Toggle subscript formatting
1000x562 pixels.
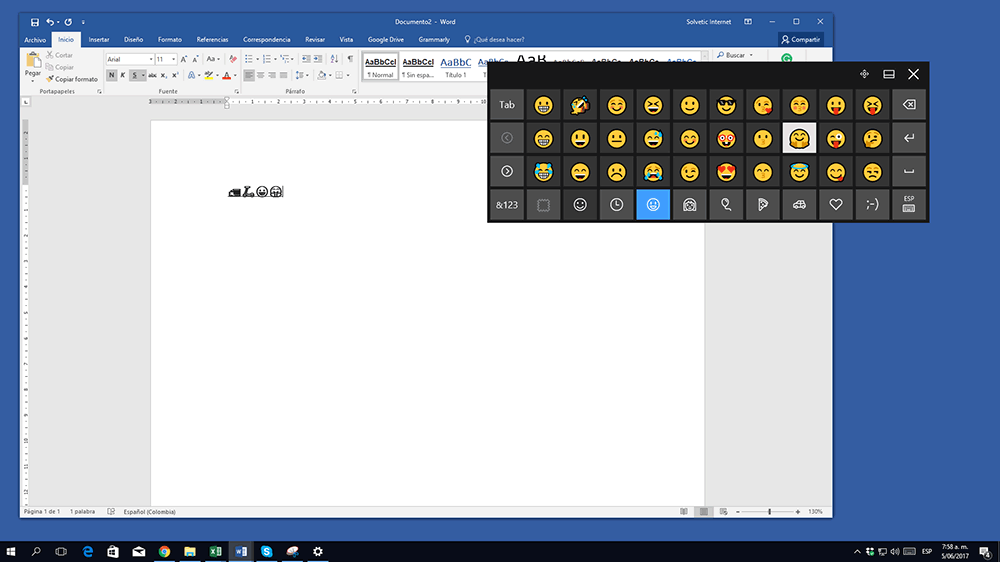pos(163,75)
